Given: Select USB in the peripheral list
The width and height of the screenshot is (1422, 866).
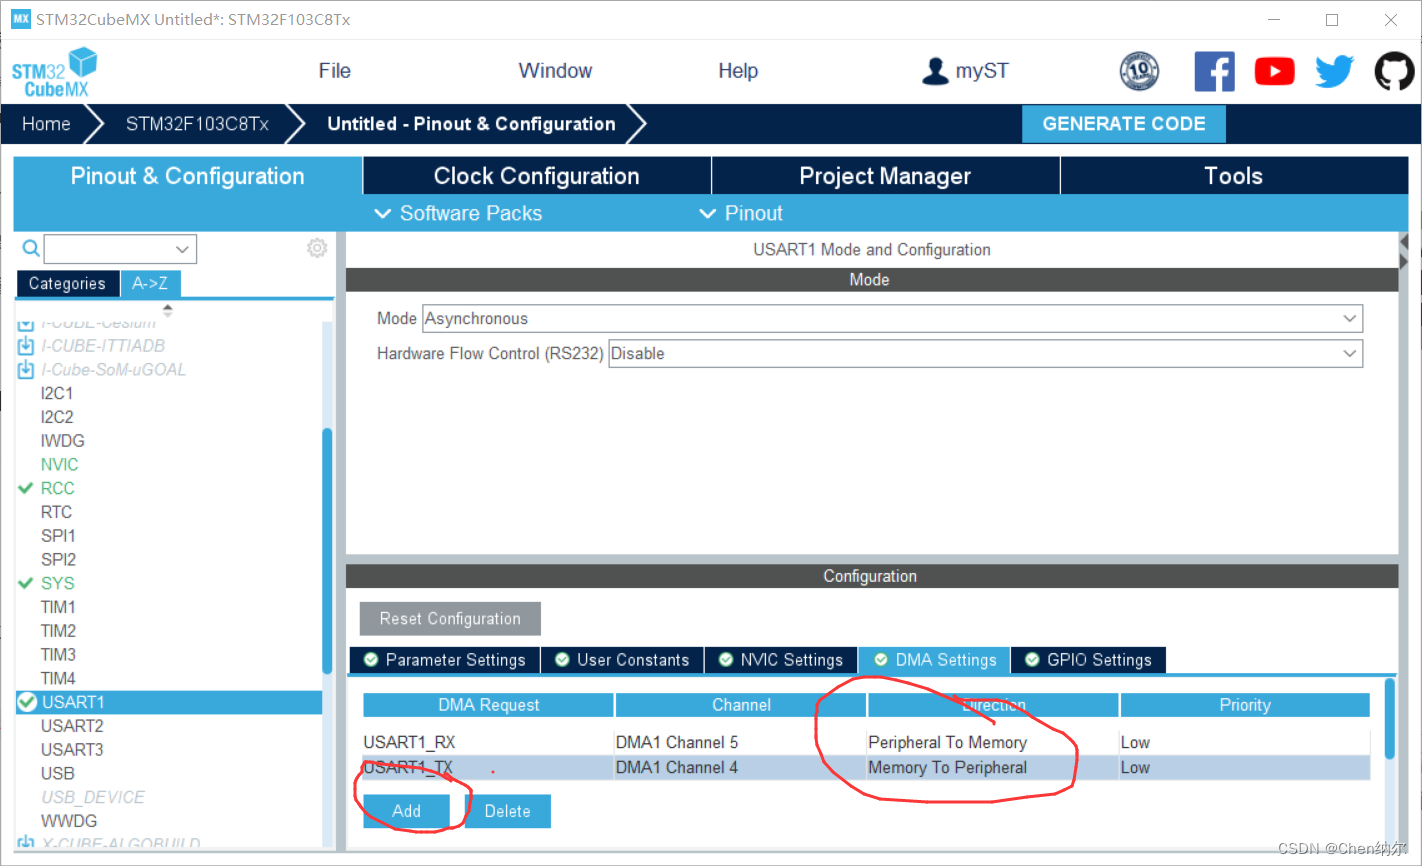Looking at the screenshot, I should (x=57, y=774).
